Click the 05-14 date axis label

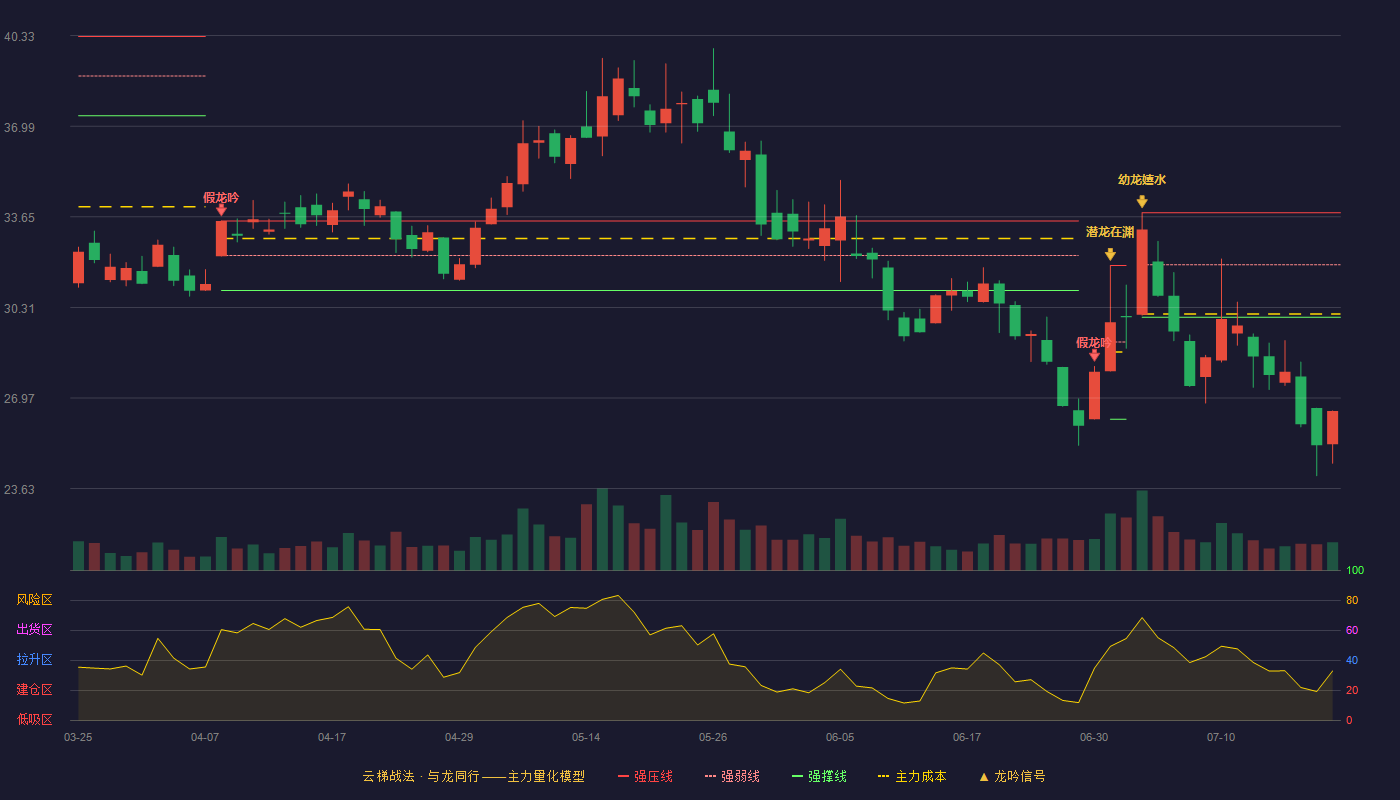click(x=586, y=737)
